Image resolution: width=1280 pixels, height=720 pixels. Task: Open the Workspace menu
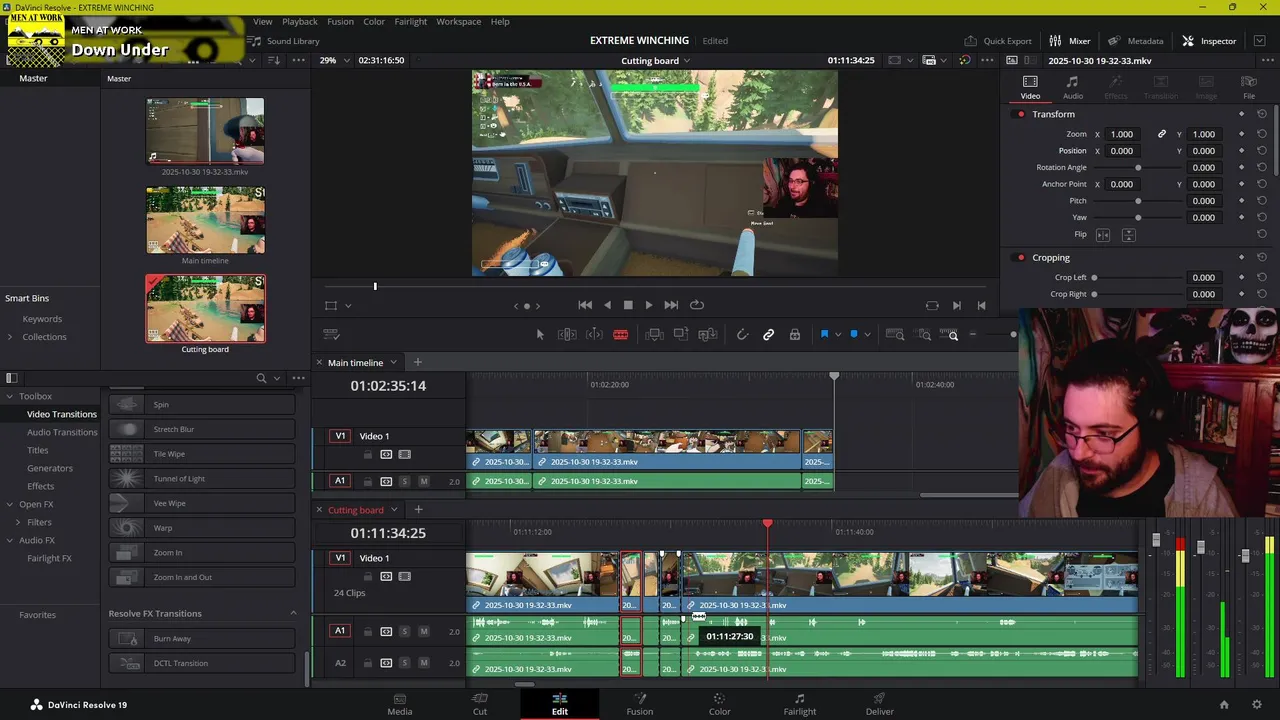click(458, 21)
